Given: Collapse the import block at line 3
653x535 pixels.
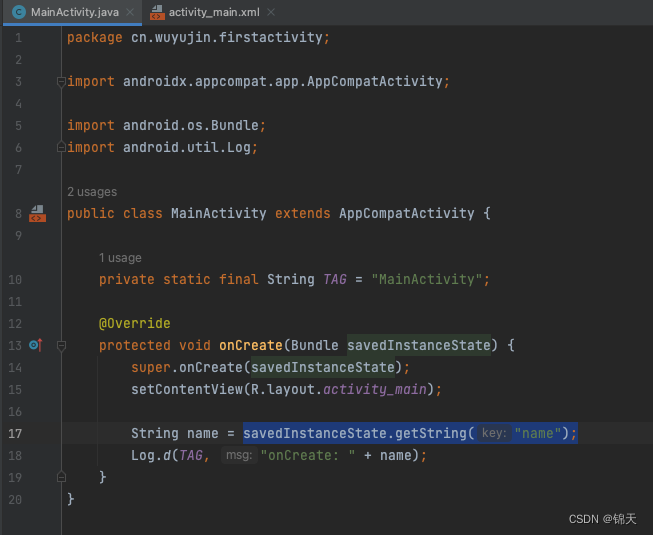Looking at the screenshot, I should (x=61, y=81).
